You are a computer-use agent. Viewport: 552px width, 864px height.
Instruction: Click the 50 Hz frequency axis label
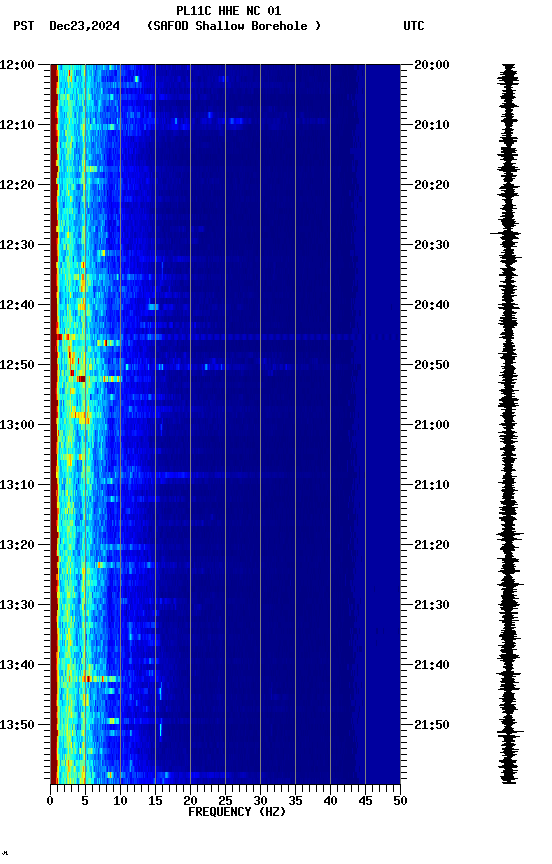[x=400, y=801]
